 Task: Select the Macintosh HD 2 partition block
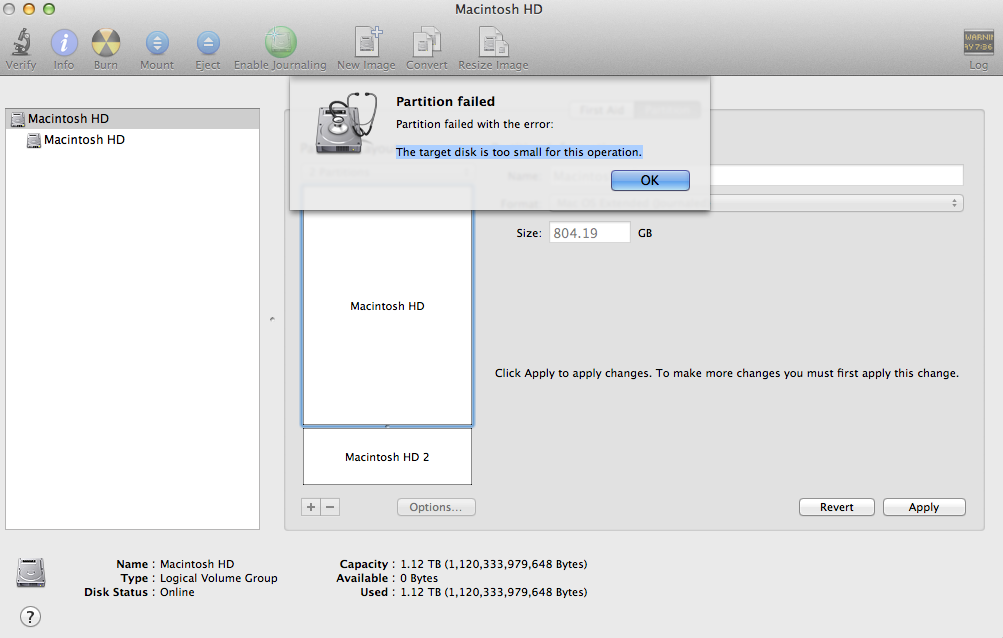click(x=387, y=456)
